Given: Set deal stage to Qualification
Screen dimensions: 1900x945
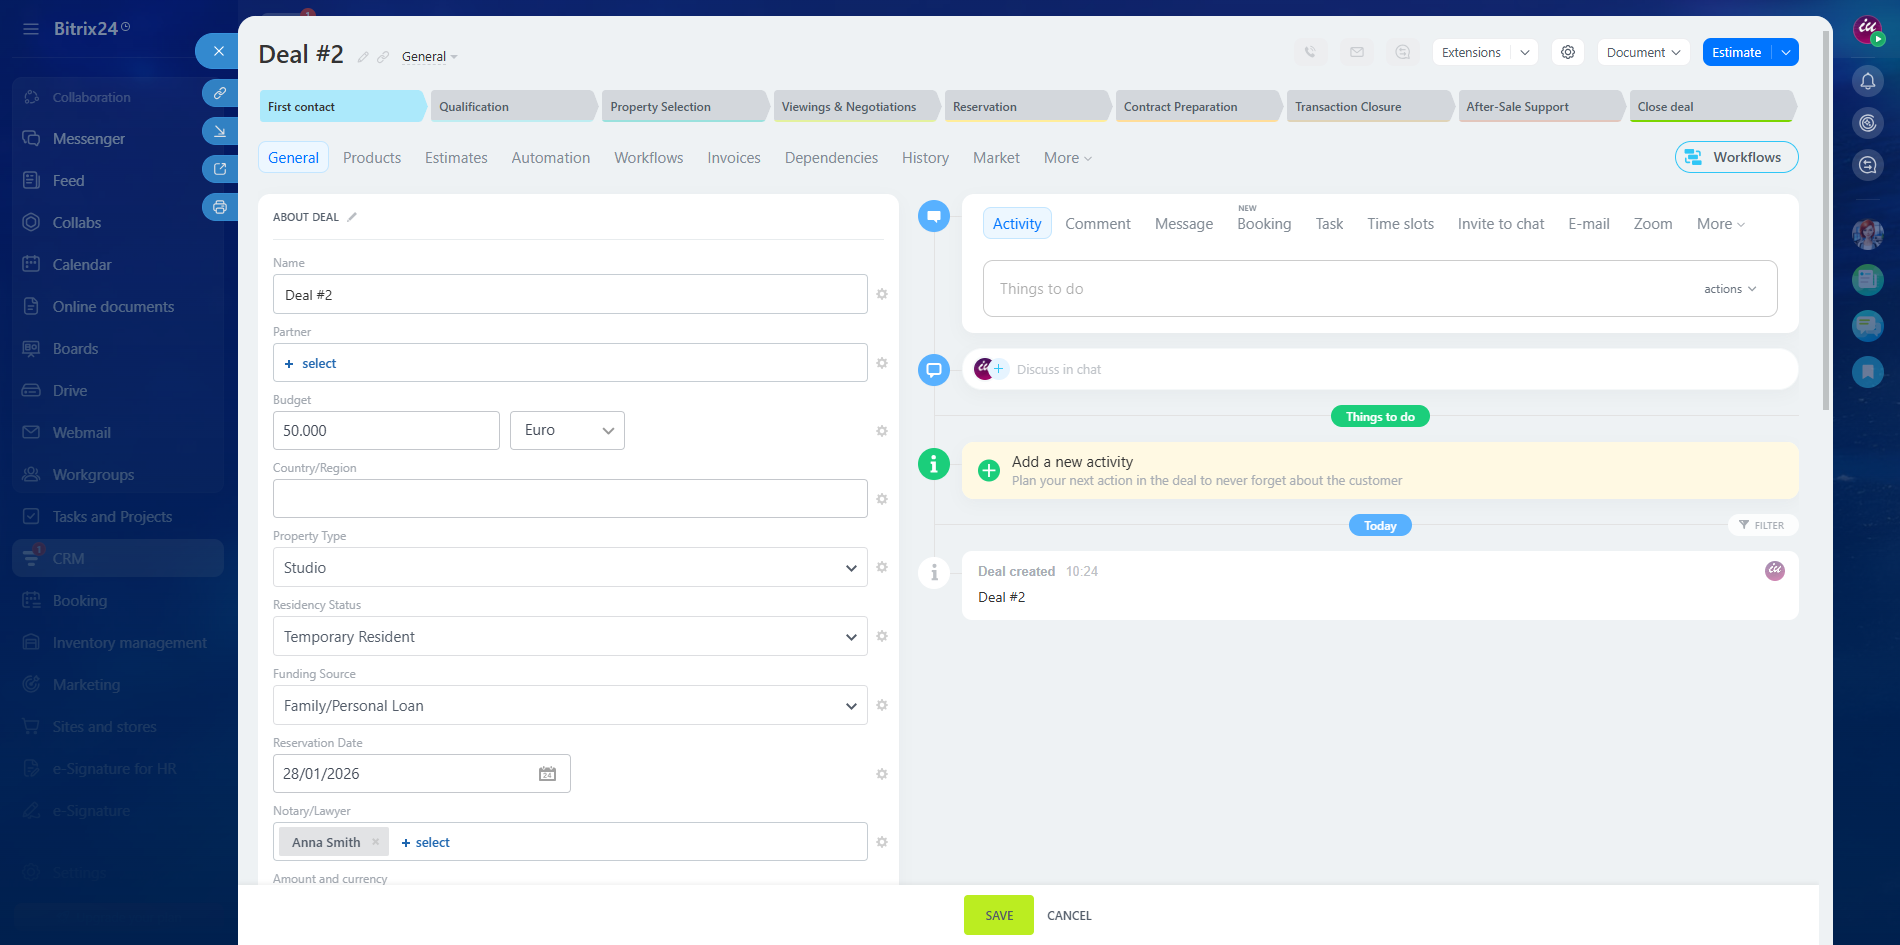Looking at the screenshot, I should pyautogui.click(x=512, y=107).
